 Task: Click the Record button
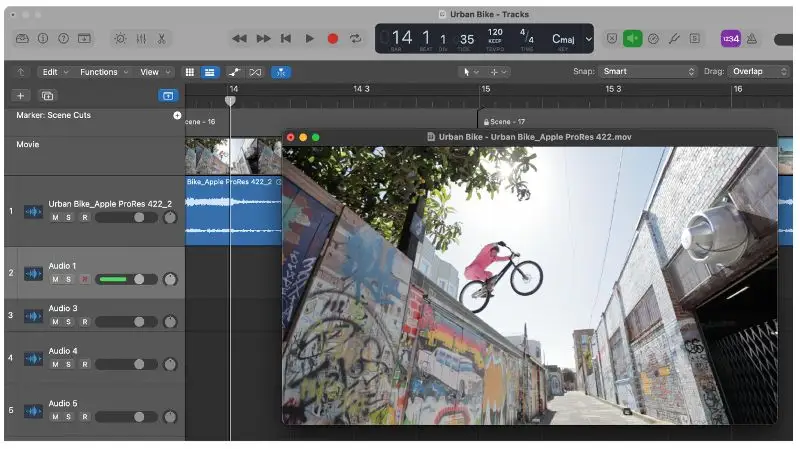333,39
